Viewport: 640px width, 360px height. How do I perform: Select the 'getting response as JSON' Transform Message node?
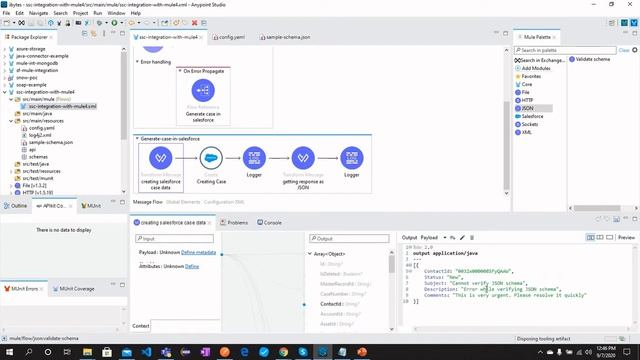[x=303, y=158]
